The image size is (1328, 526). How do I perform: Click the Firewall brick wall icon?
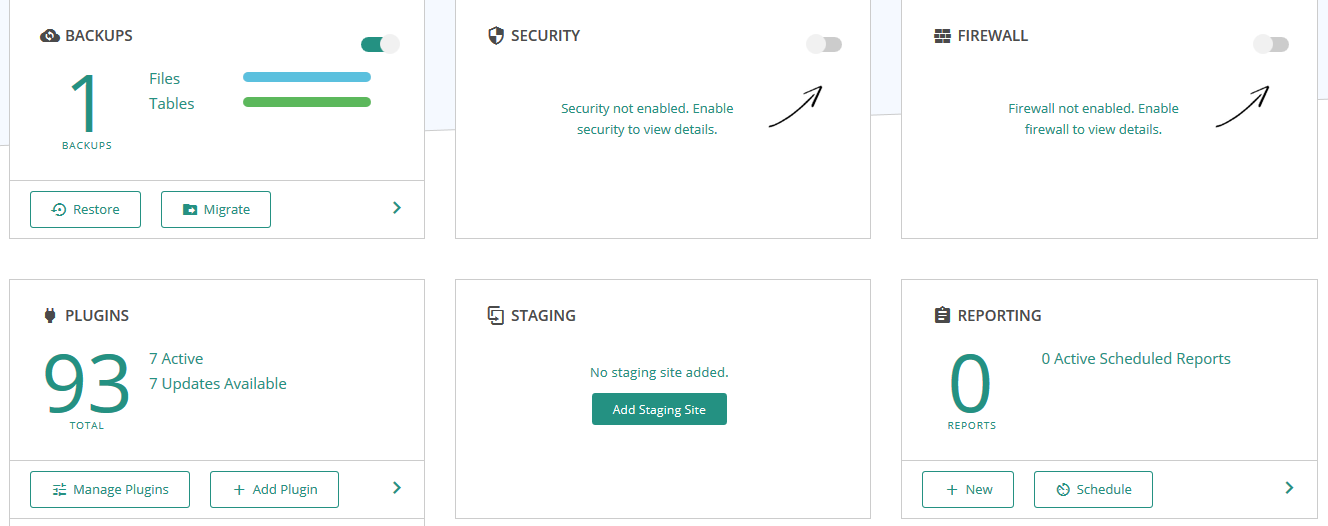click(942, 36)
